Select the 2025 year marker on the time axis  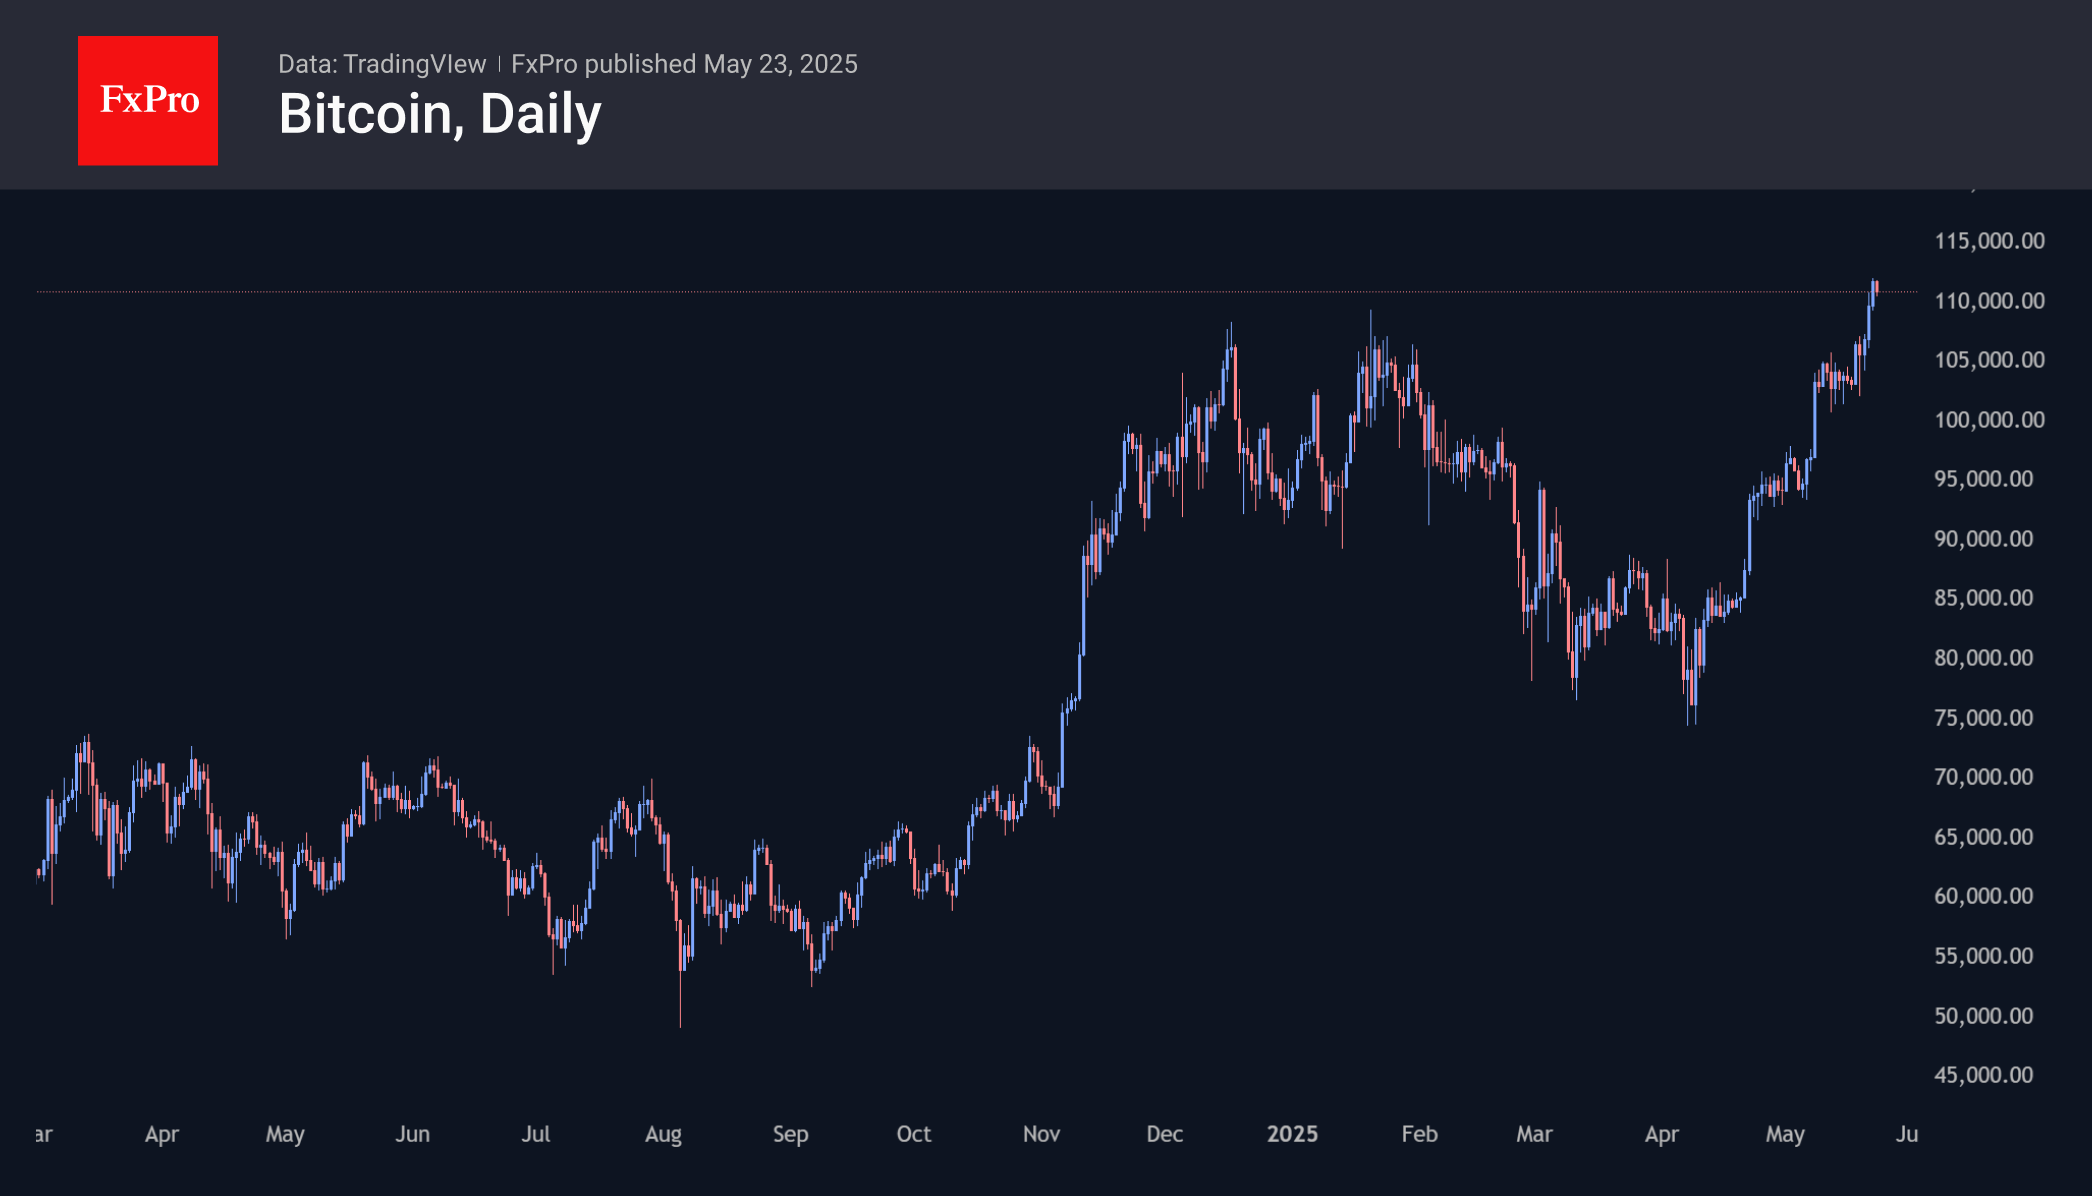point(1292,1134)
